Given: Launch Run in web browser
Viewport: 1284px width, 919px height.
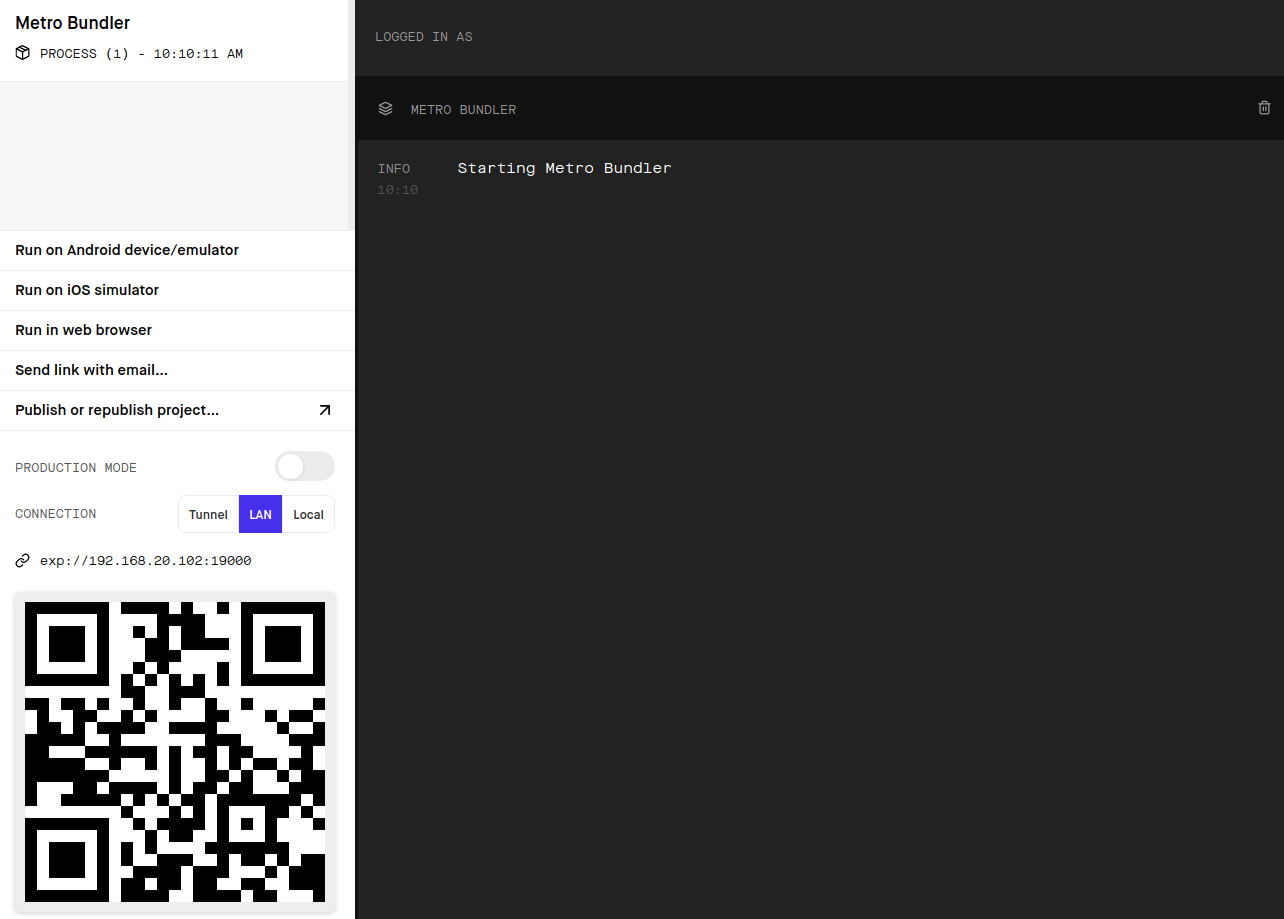Looking at the screenshot, I should (x=177, y=330).
